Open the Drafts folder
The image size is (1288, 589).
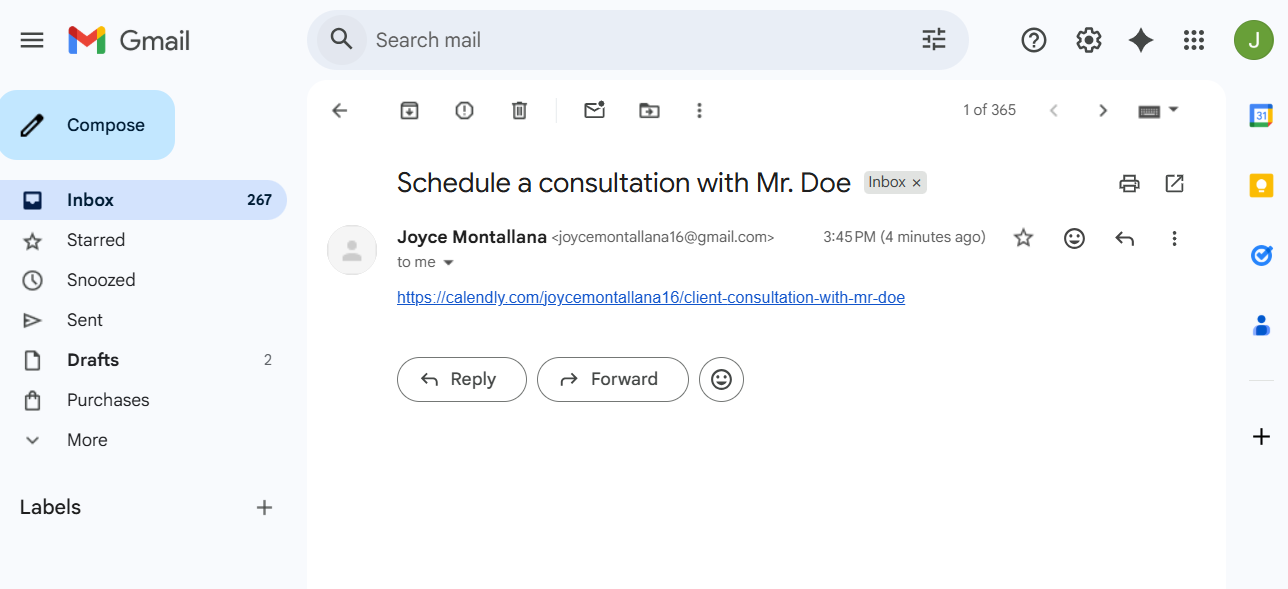point(93,360)
